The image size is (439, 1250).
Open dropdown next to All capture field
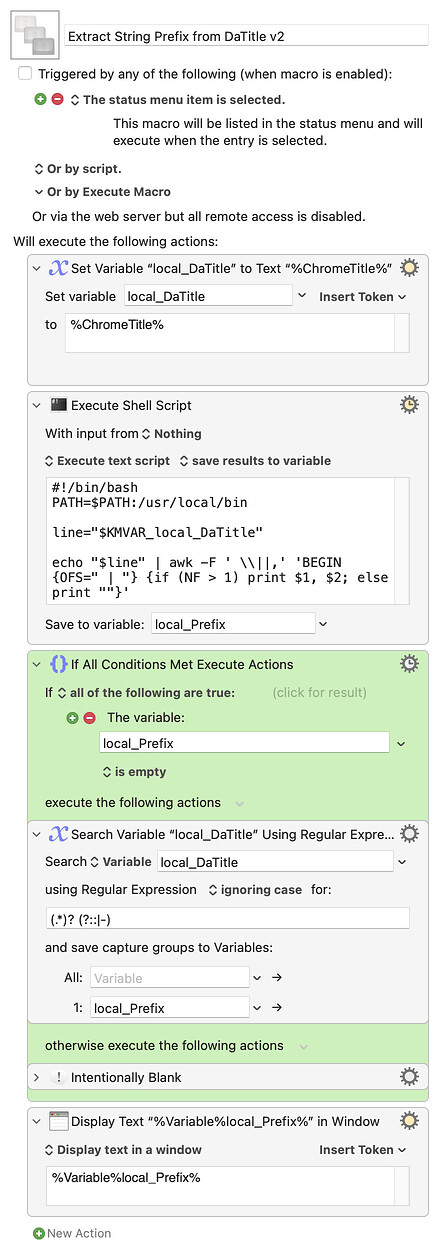[258, 978]
